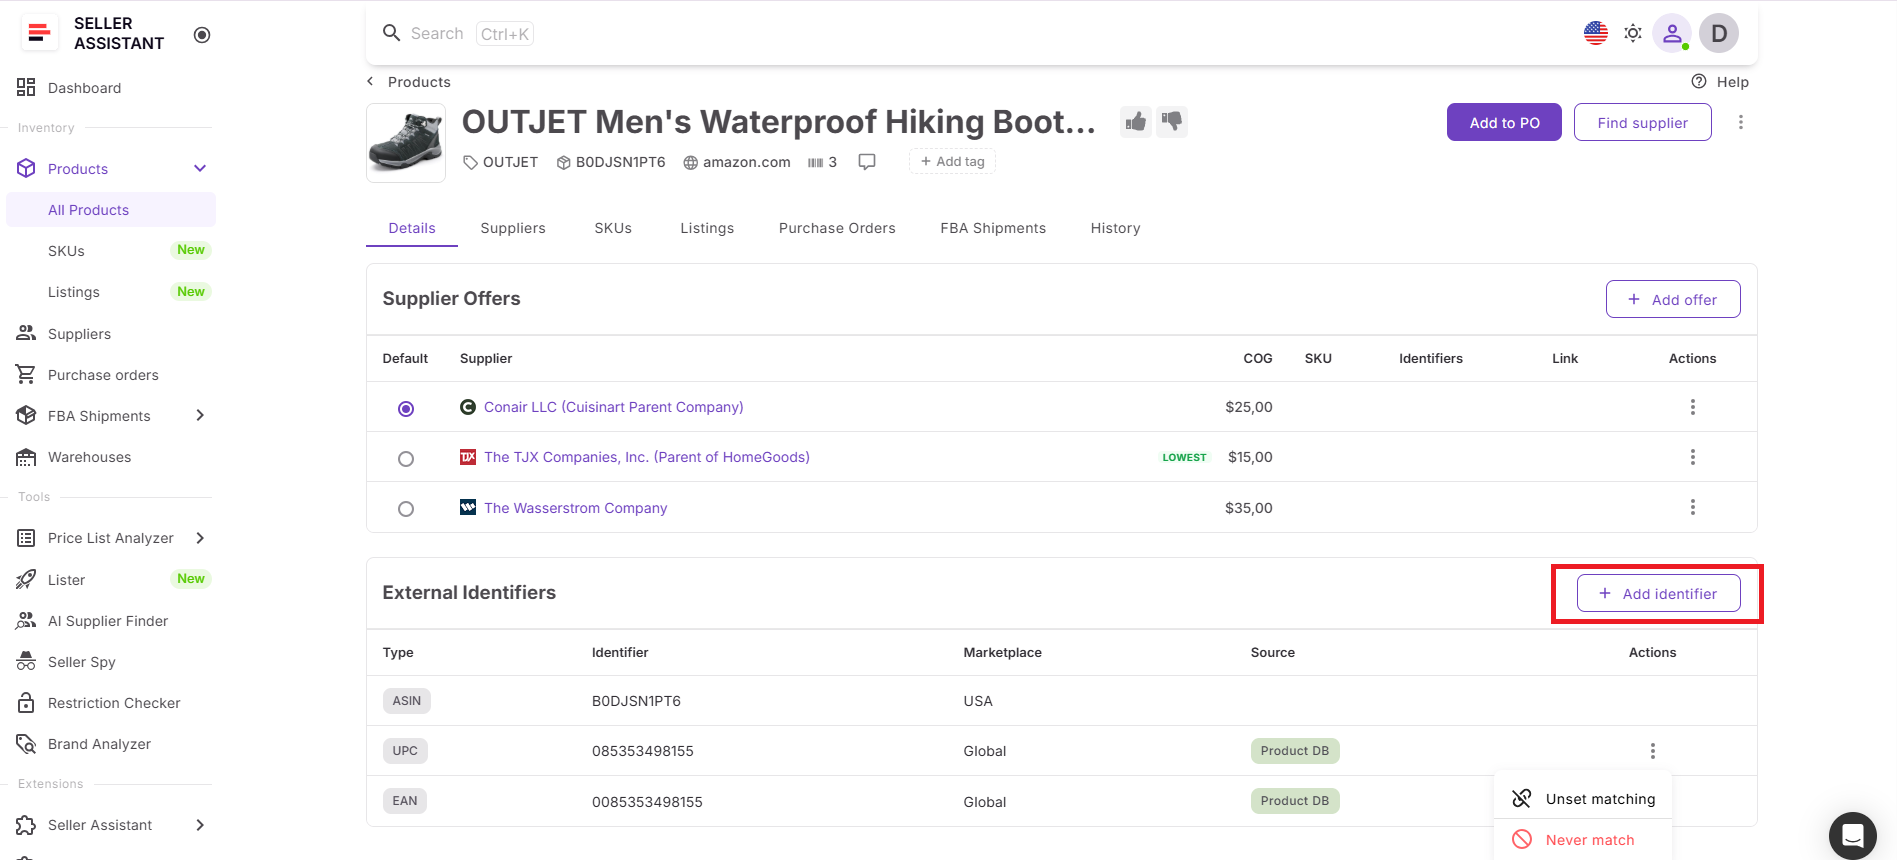Expand the Seller Assistant extensions submenu

pyautogui.click(x=200, y=825)
